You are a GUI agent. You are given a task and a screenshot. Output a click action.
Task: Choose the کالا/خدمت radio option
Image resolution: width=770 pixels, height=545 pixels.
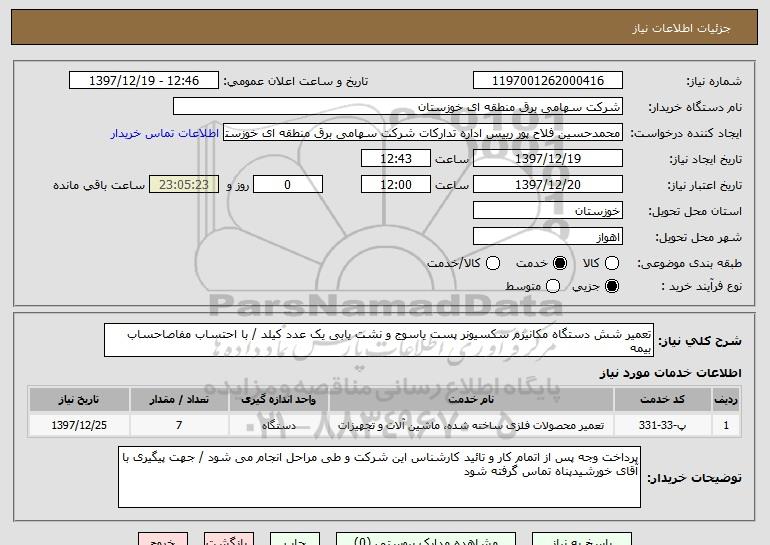coord(492,263)
